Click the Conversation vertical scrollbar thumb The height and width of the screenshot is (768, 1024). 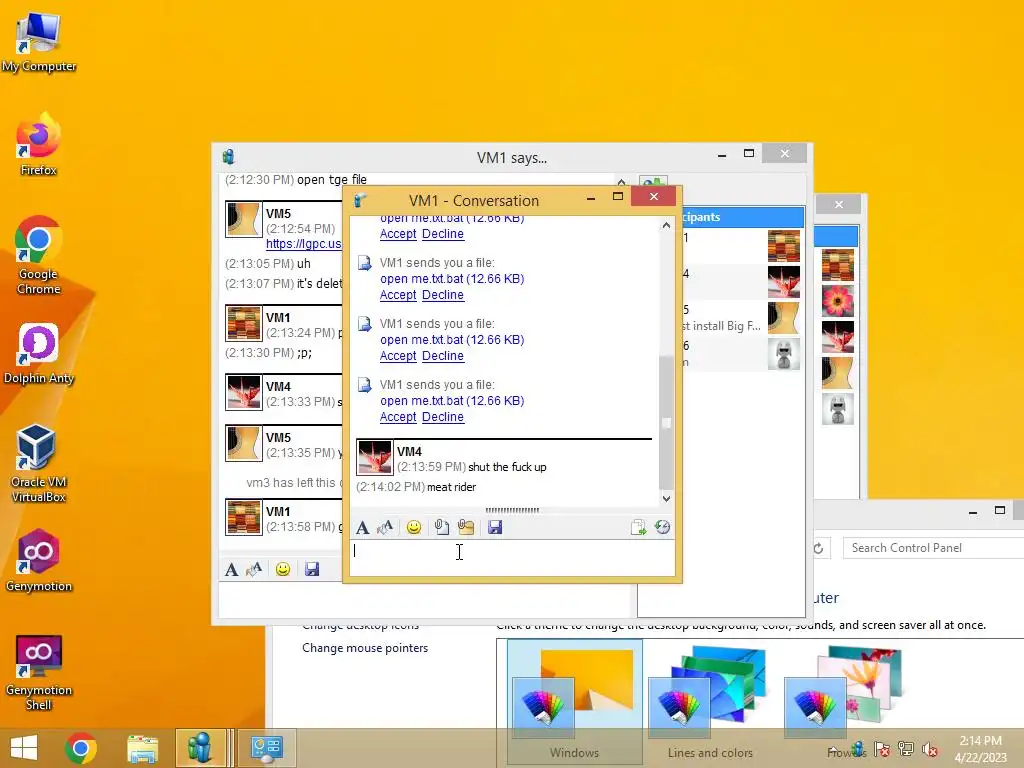tap(666, 422)
